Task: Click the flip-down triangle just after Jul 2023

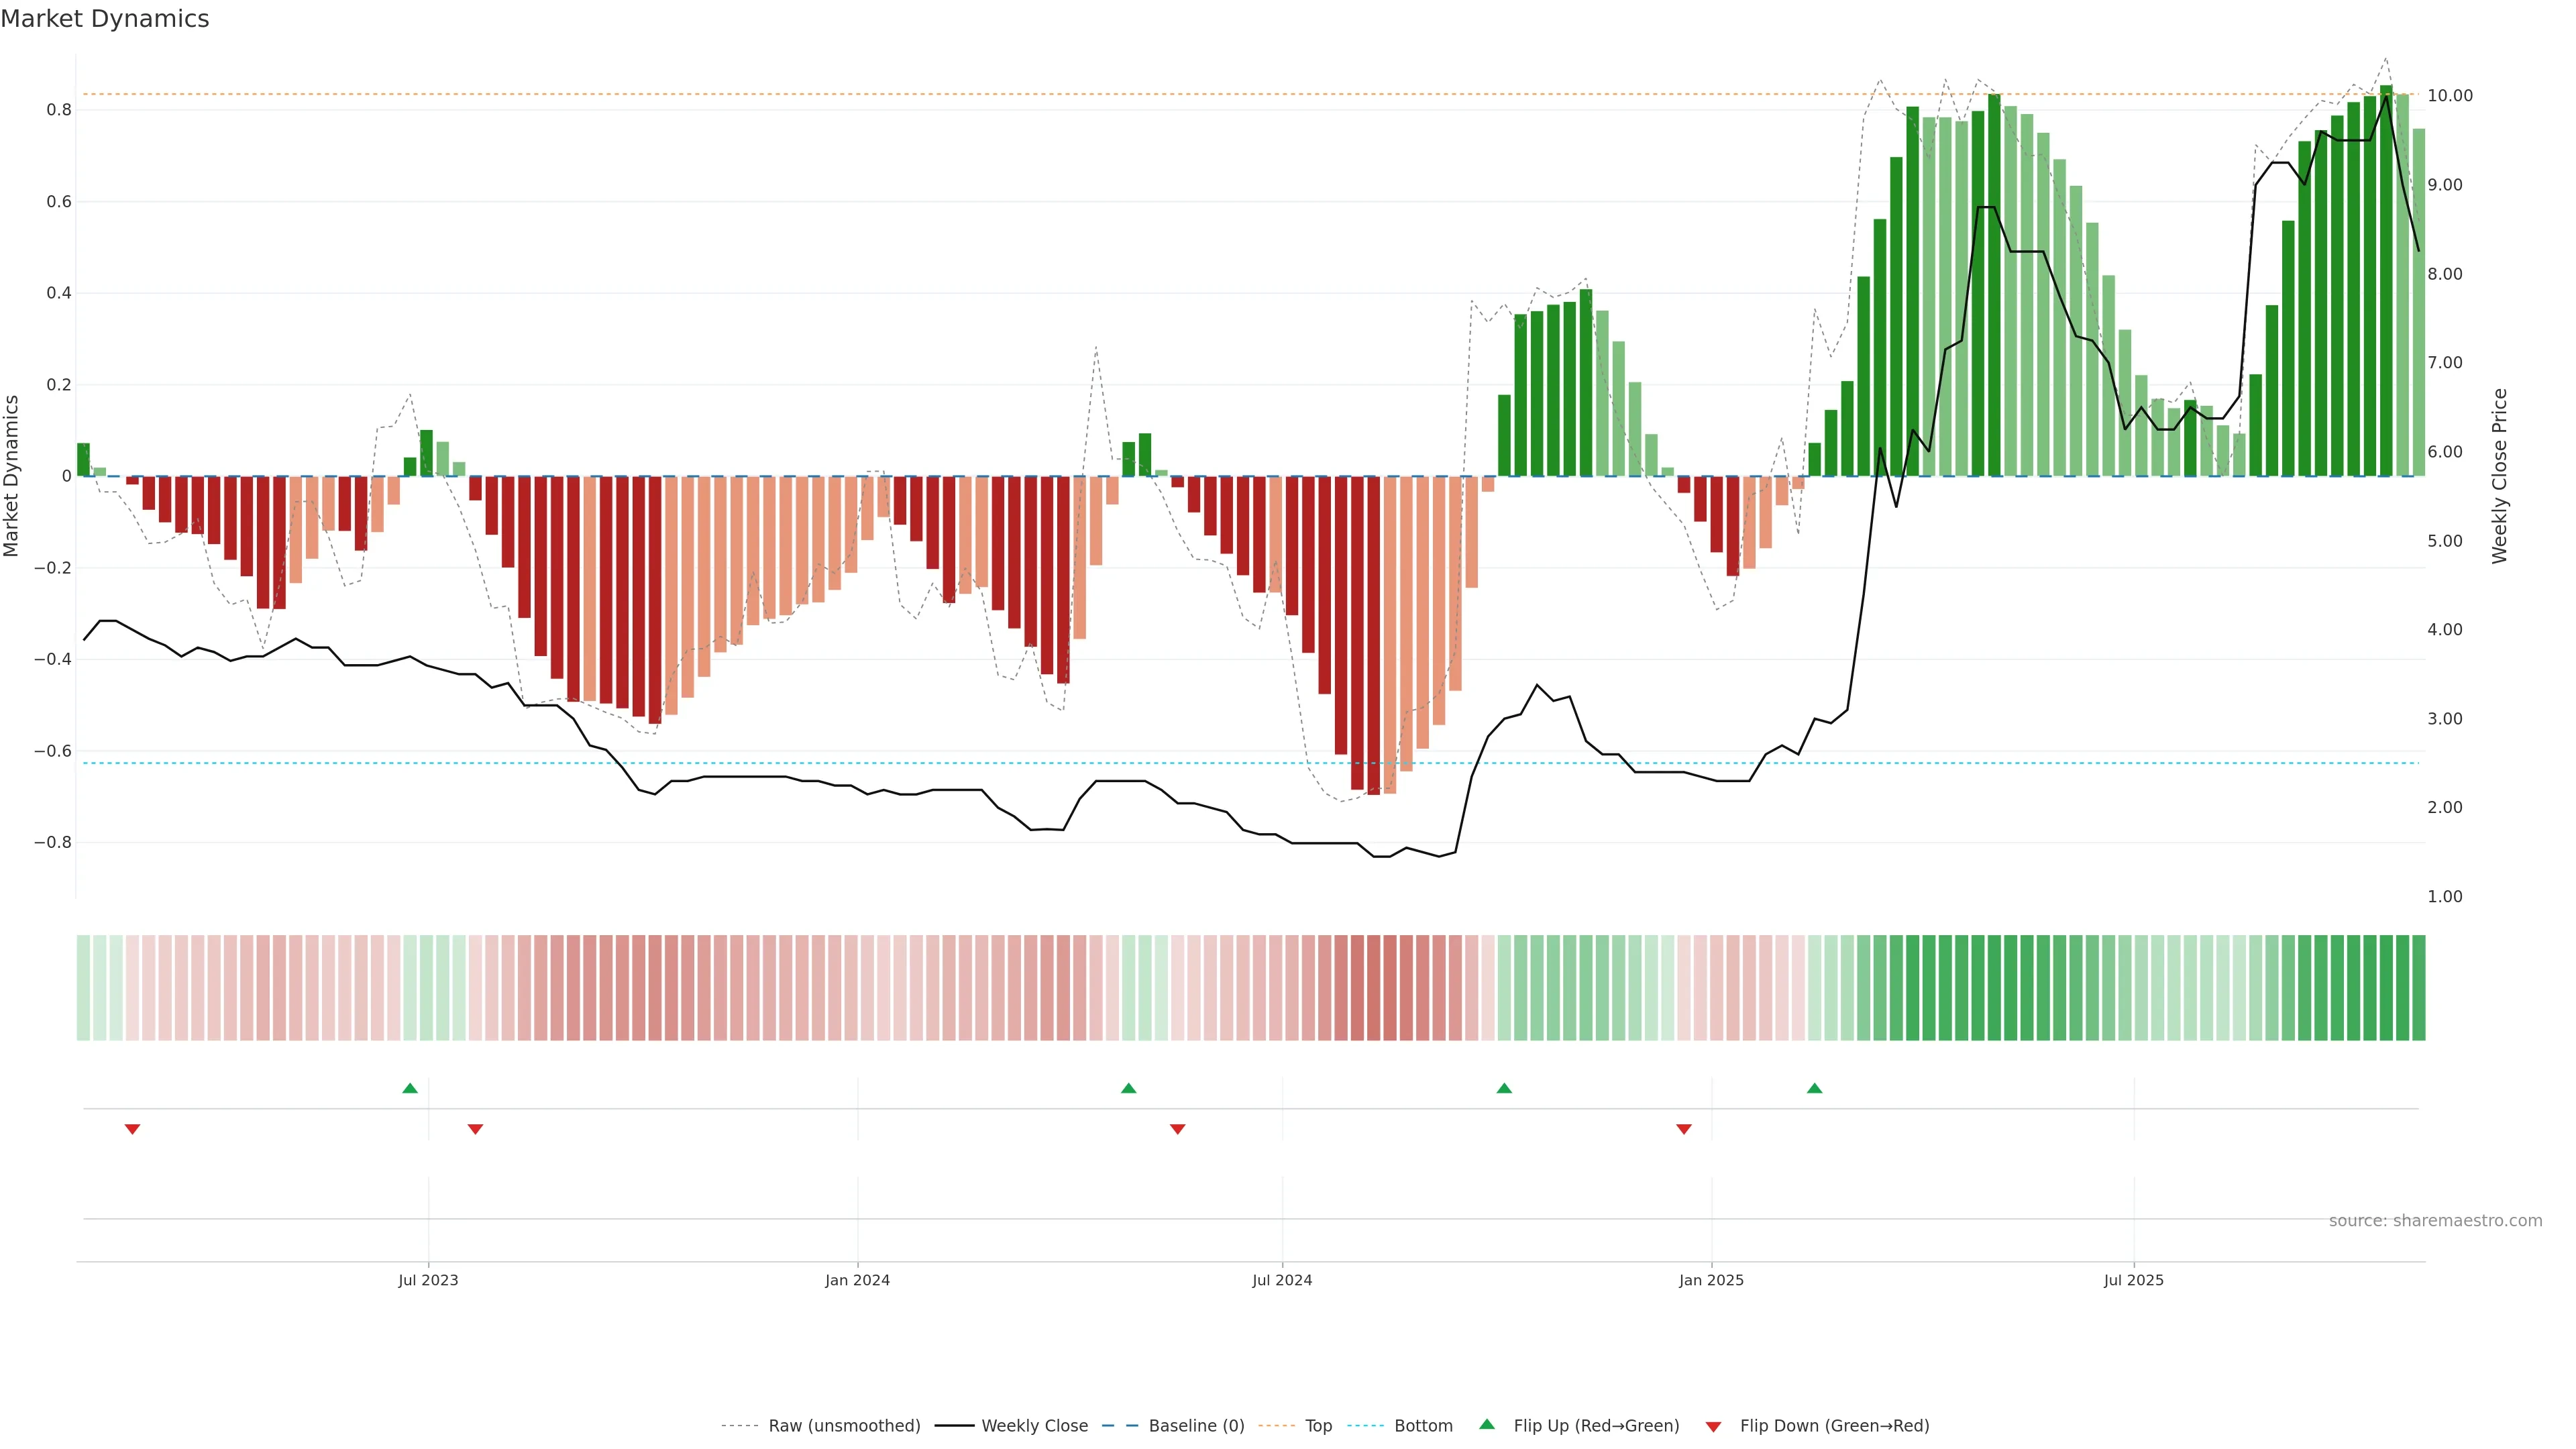Action: point(476,1129)
